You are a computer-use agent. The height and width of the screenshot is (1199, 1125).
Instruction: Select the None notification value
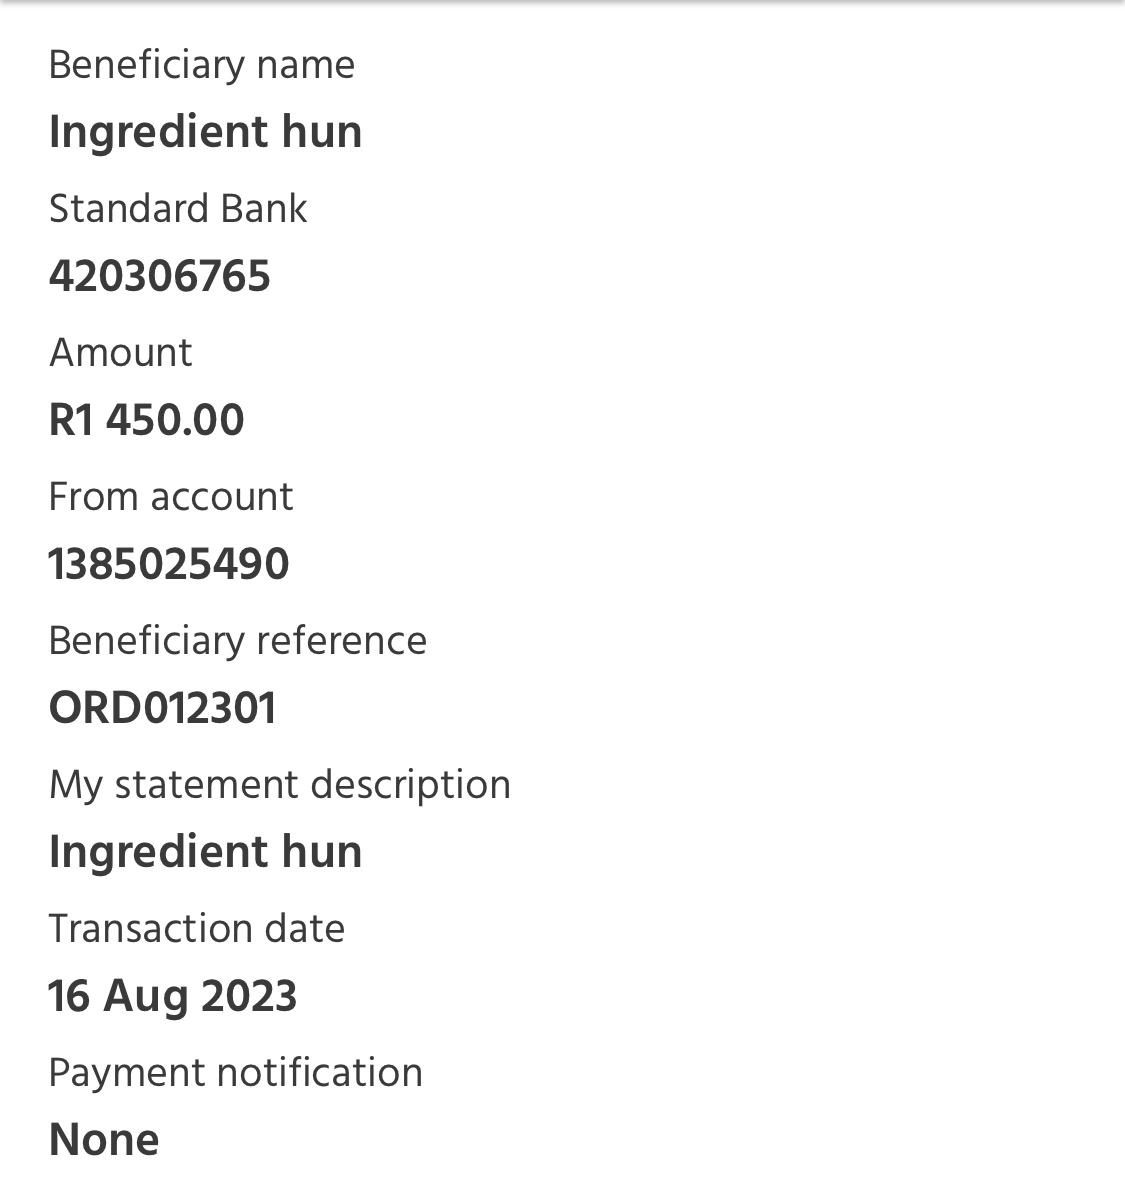(x=104, y=1140)
